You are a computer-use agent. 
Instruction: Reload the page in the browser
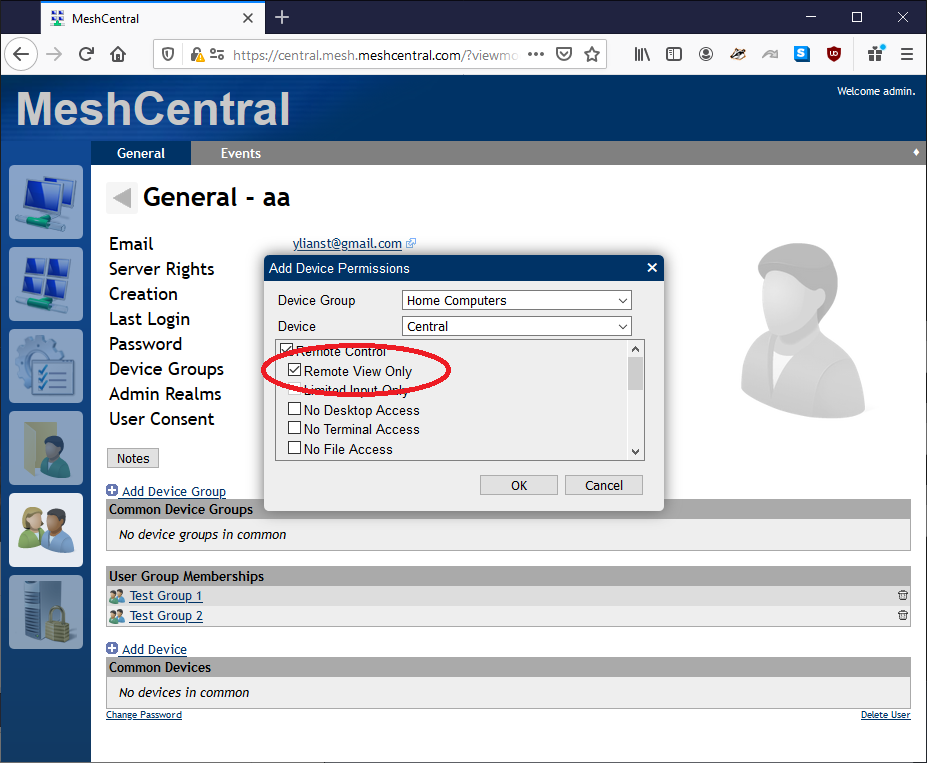86,54
